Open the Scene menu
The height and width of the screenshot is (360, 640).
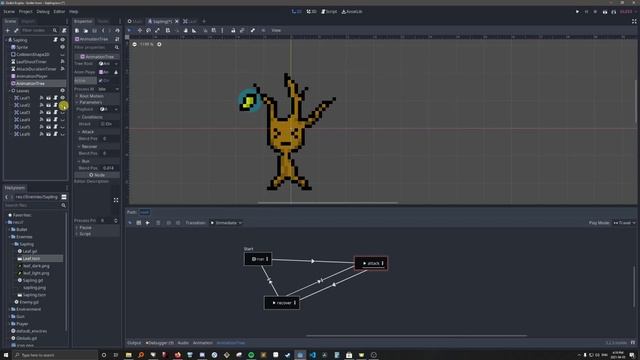[9, 11]
